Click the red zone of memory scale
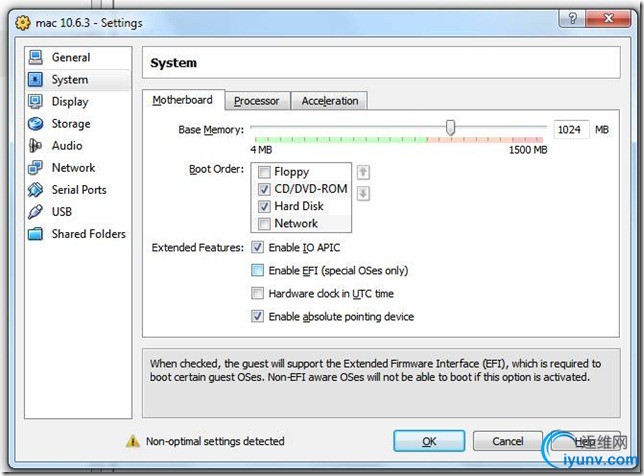 point(527,140)
